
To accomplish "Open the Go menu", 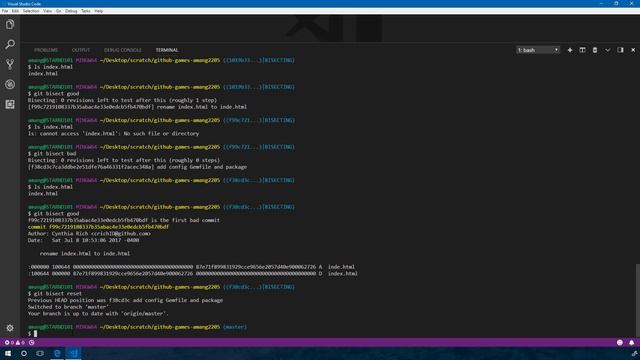I will click(x=59, y=11).
